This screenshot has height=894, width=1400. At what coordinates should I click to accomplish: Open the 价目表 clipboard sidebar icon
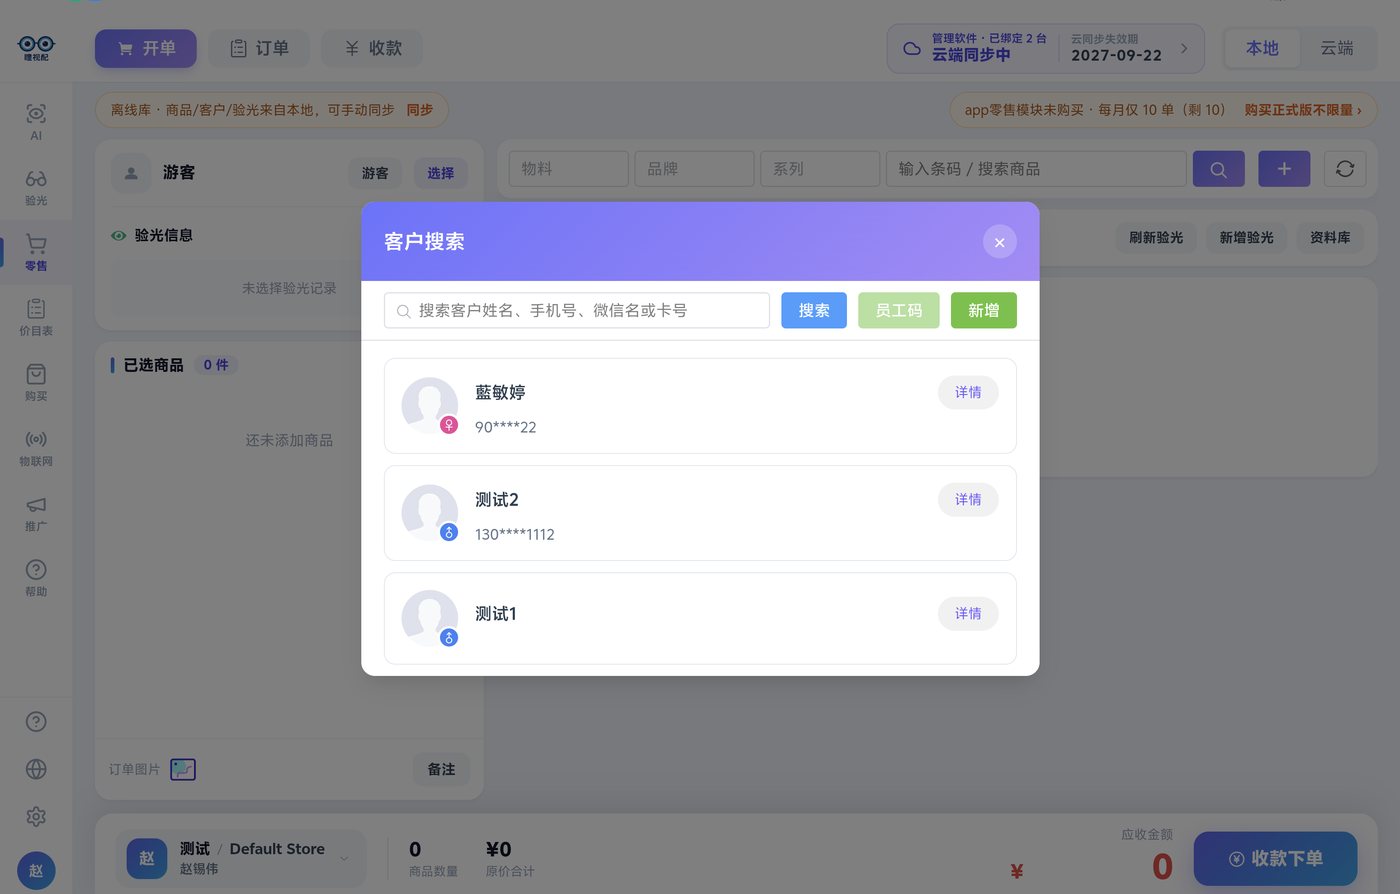pyautogui.click(x=36, y=317)
